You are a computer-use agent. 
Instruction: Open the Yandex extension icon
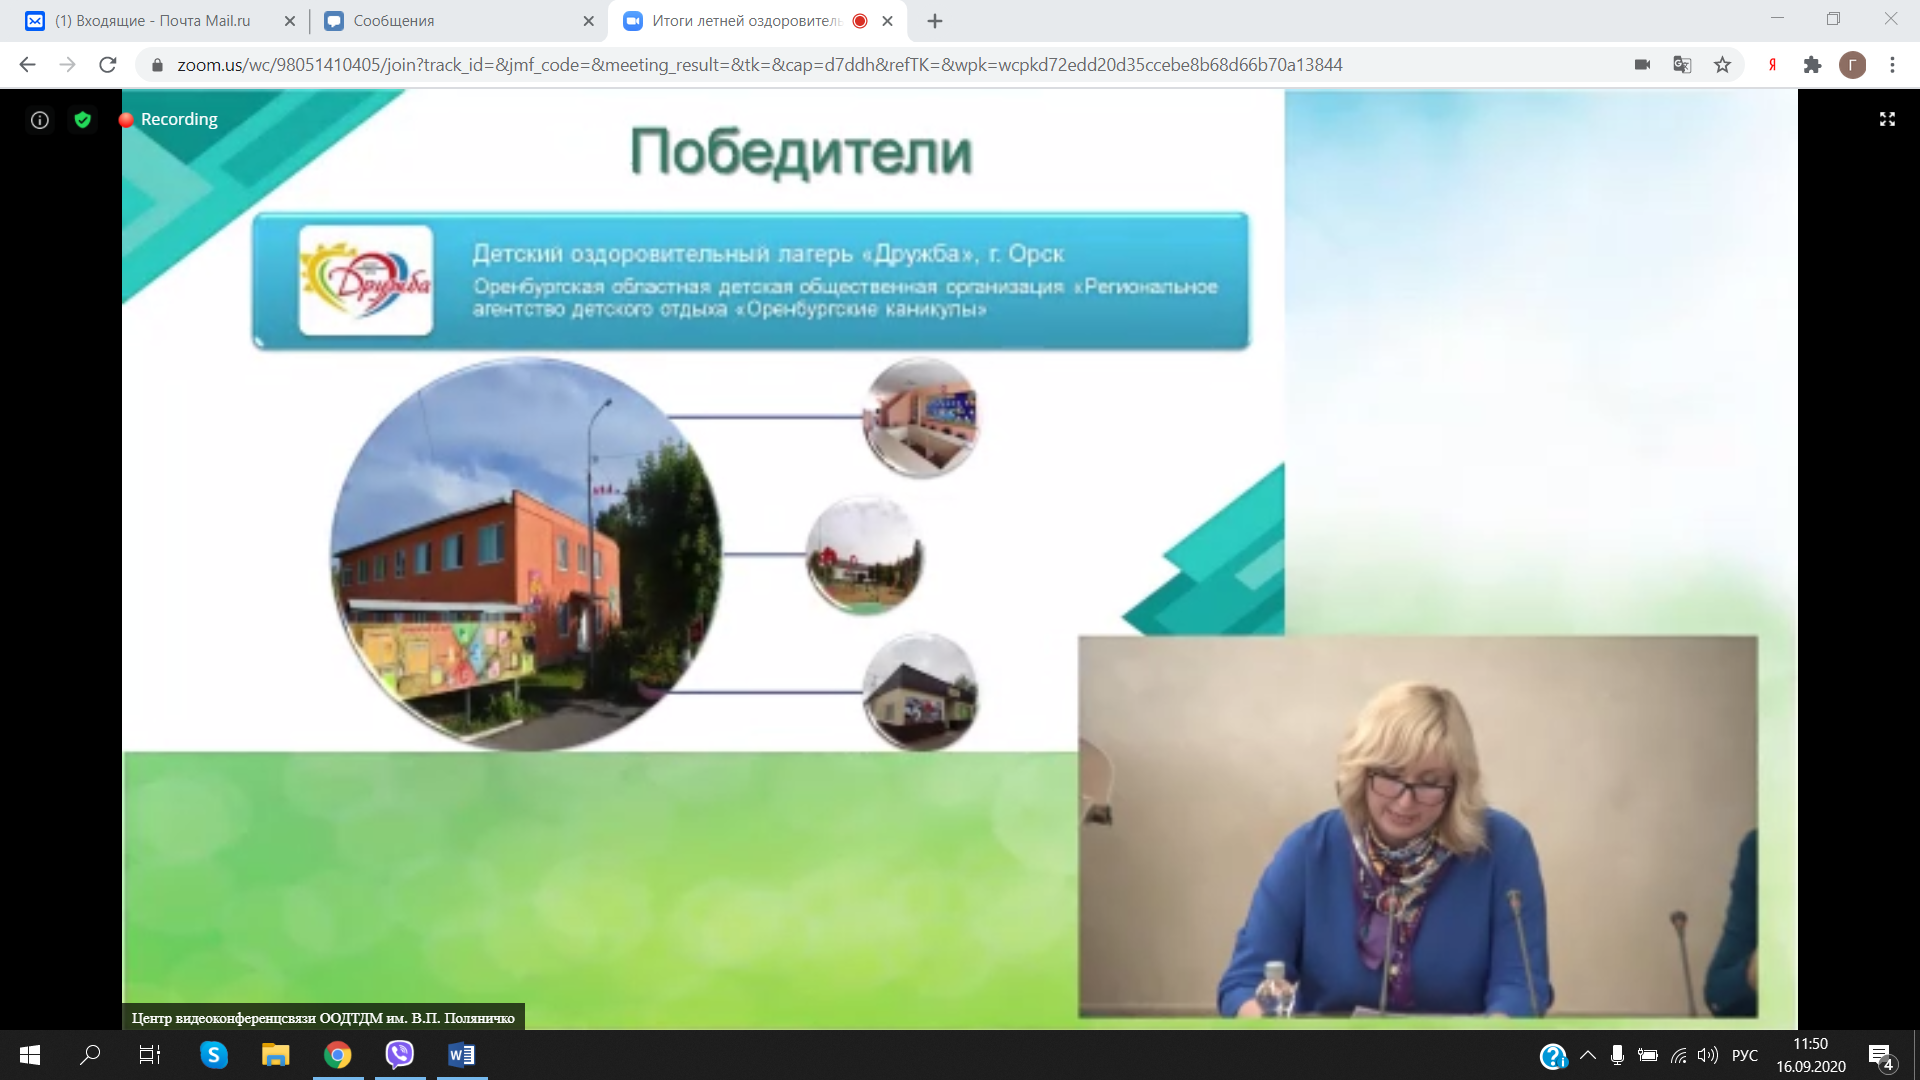pos(1772,65)
